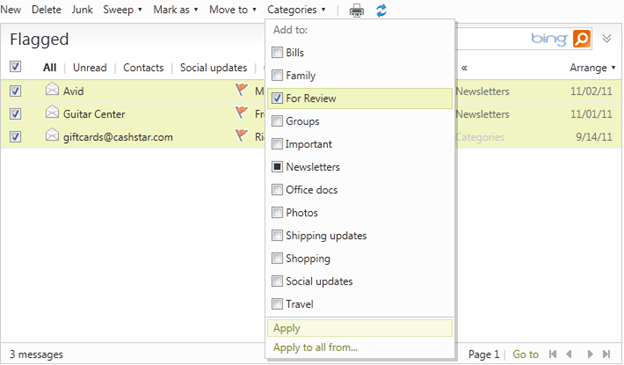Uncheck the Guitar Center message checkbox
This screenshot has width=624, height=365.
click(15, 114)
